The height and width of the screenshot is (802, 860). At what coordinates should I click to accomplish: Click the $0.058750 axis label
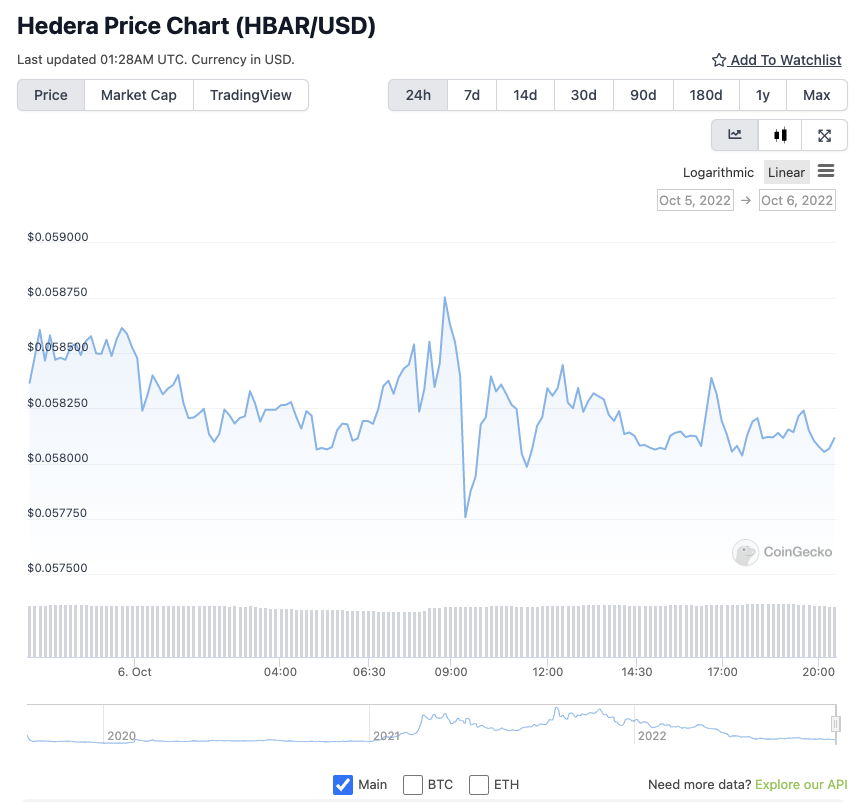coord(57,292)
